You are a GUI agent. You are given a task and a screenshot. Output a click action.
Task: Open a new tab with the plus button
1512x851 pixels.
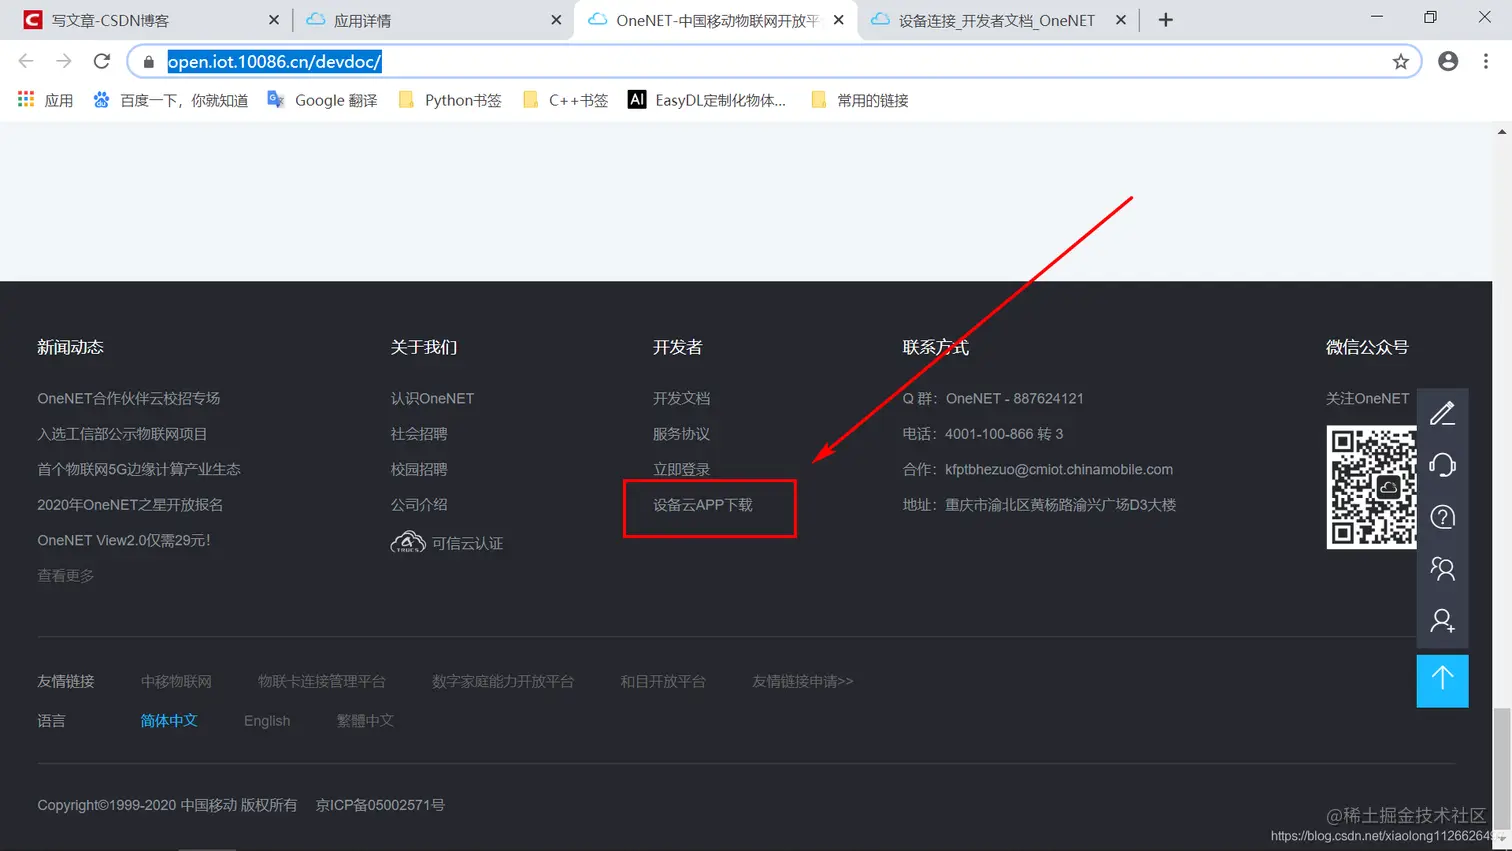[x=1165, y=20]
